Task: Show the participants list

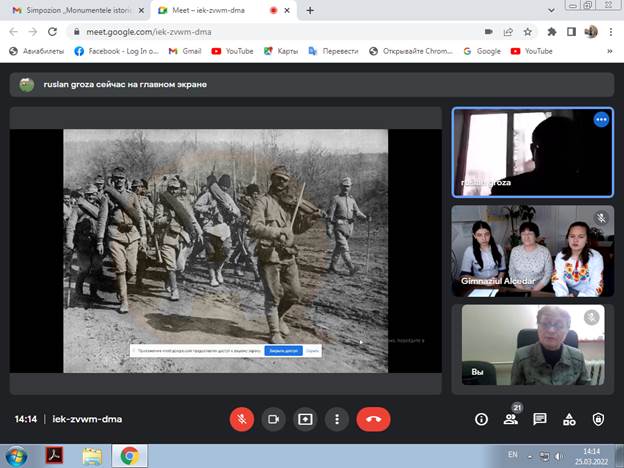Action: tap(510, 419)
